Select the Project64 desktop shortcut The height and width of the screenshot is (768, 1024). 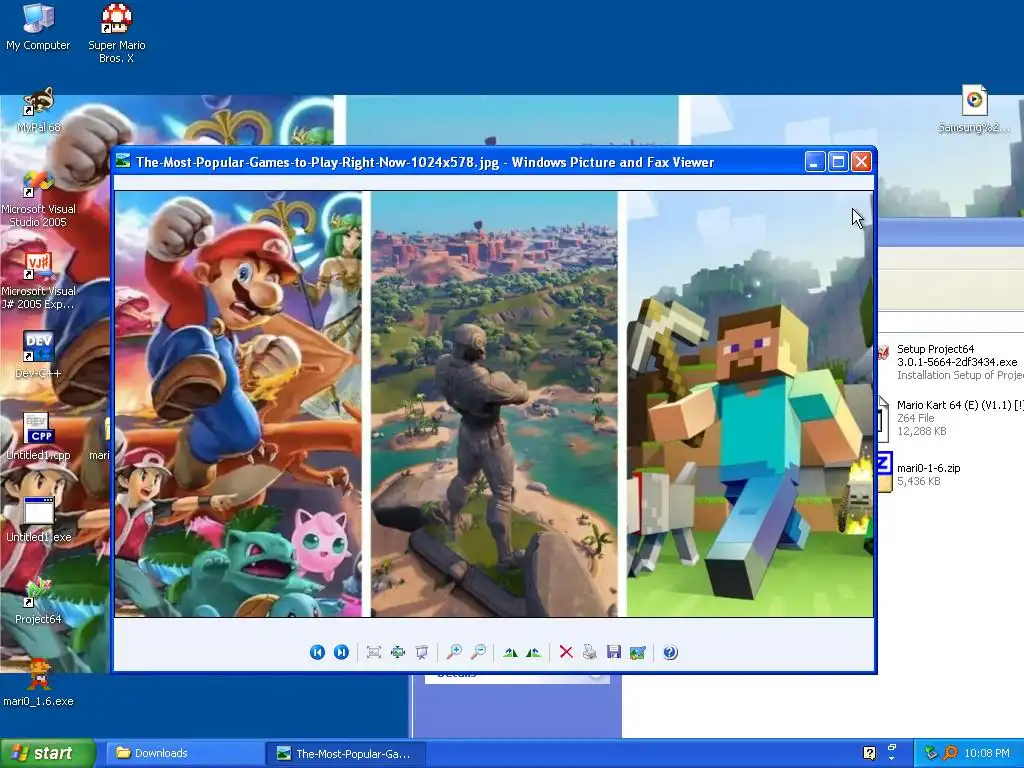click(38, 601)
